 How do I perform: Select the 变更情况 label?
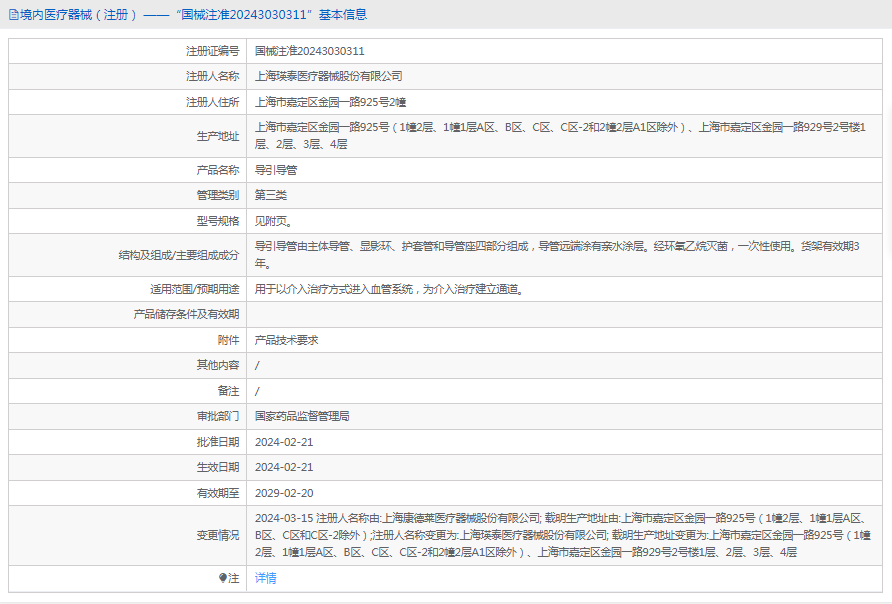point(218,535)
